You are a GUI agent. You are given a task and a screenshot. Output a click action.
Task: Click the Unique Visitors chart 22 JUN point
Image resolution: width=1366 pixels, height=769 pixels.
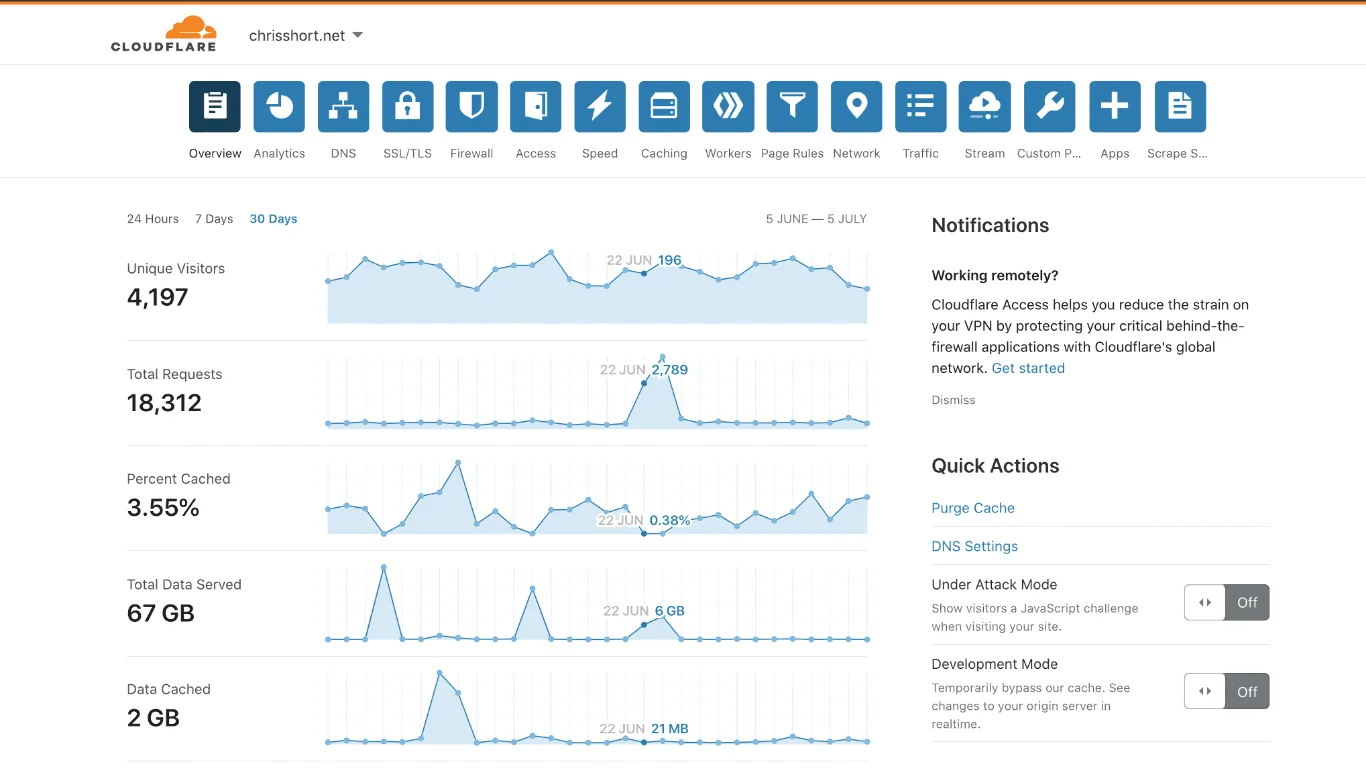[644, 273]
